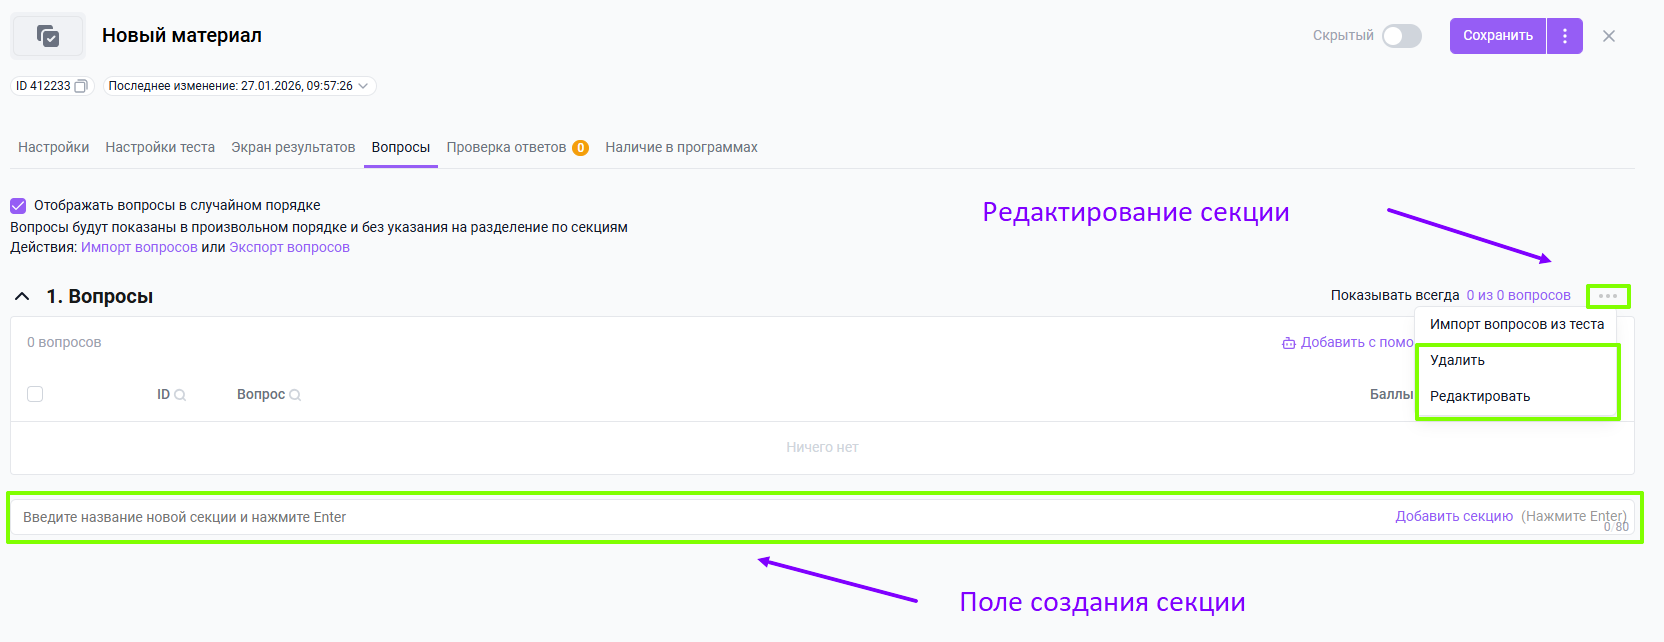Switch to Наличие в программах tab
Image resolution: width=1664 pixels, height=642 pixels.
click(x=681, y=147)
